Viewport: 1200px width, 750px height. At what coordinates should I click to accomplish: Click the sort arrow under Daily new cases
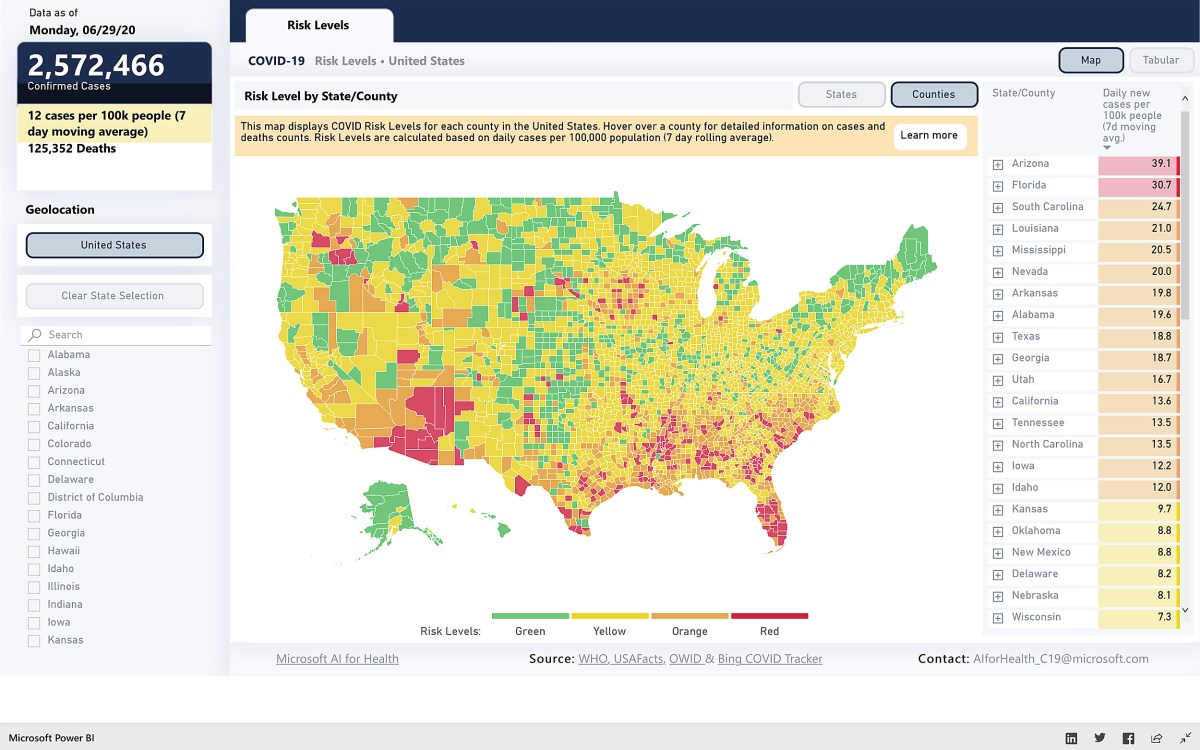(1107, 148)
